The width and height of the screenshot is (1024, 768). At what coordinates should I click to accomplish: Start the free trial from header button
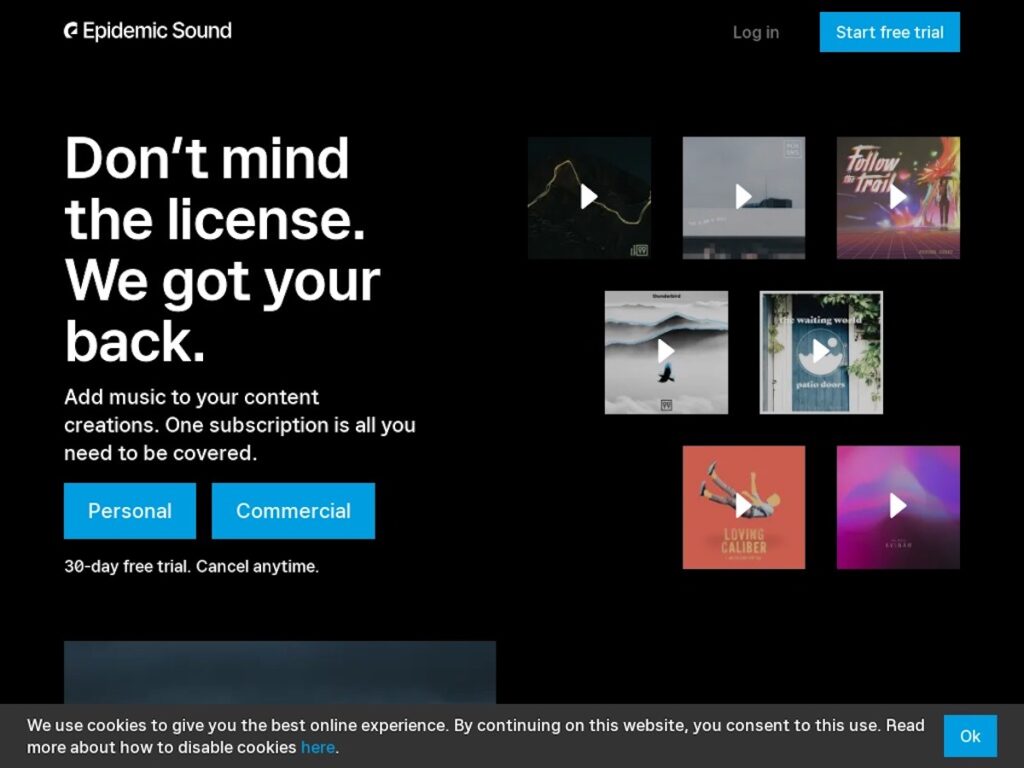tap(889, 32)
